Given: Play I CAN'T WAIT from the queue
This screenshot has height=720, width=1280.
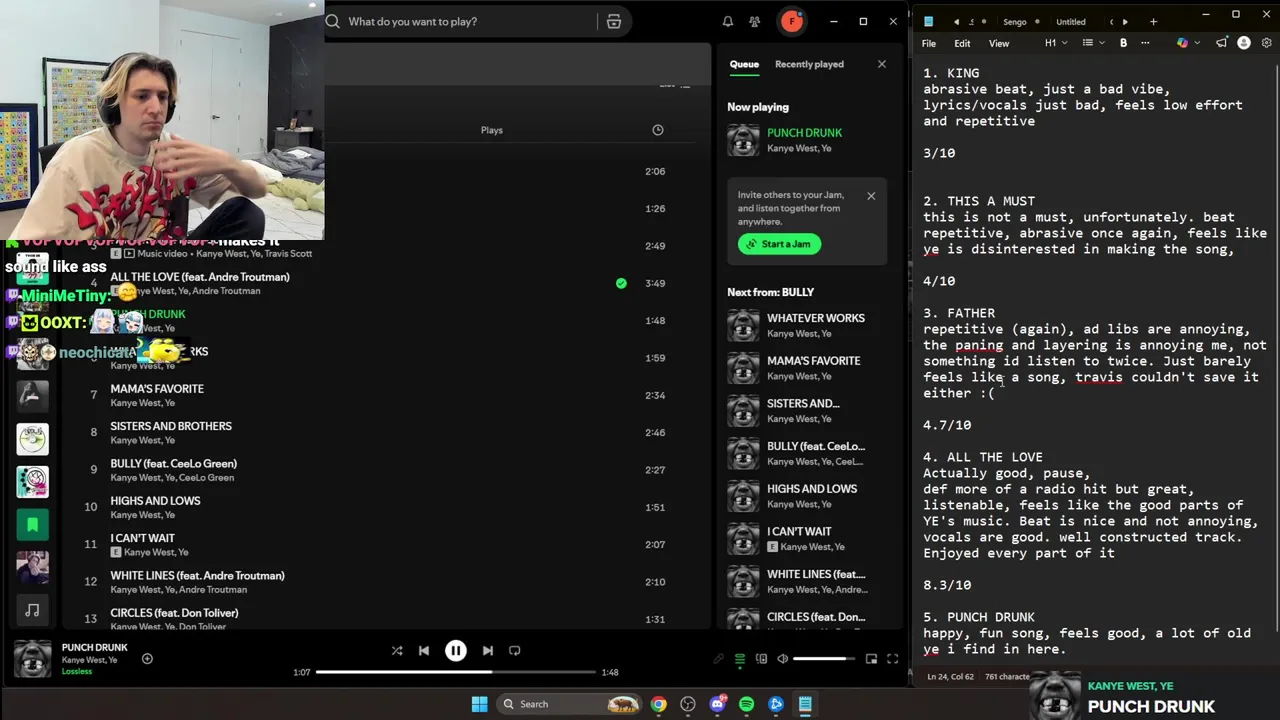Looking at the screenshot, I should (799, 532).
